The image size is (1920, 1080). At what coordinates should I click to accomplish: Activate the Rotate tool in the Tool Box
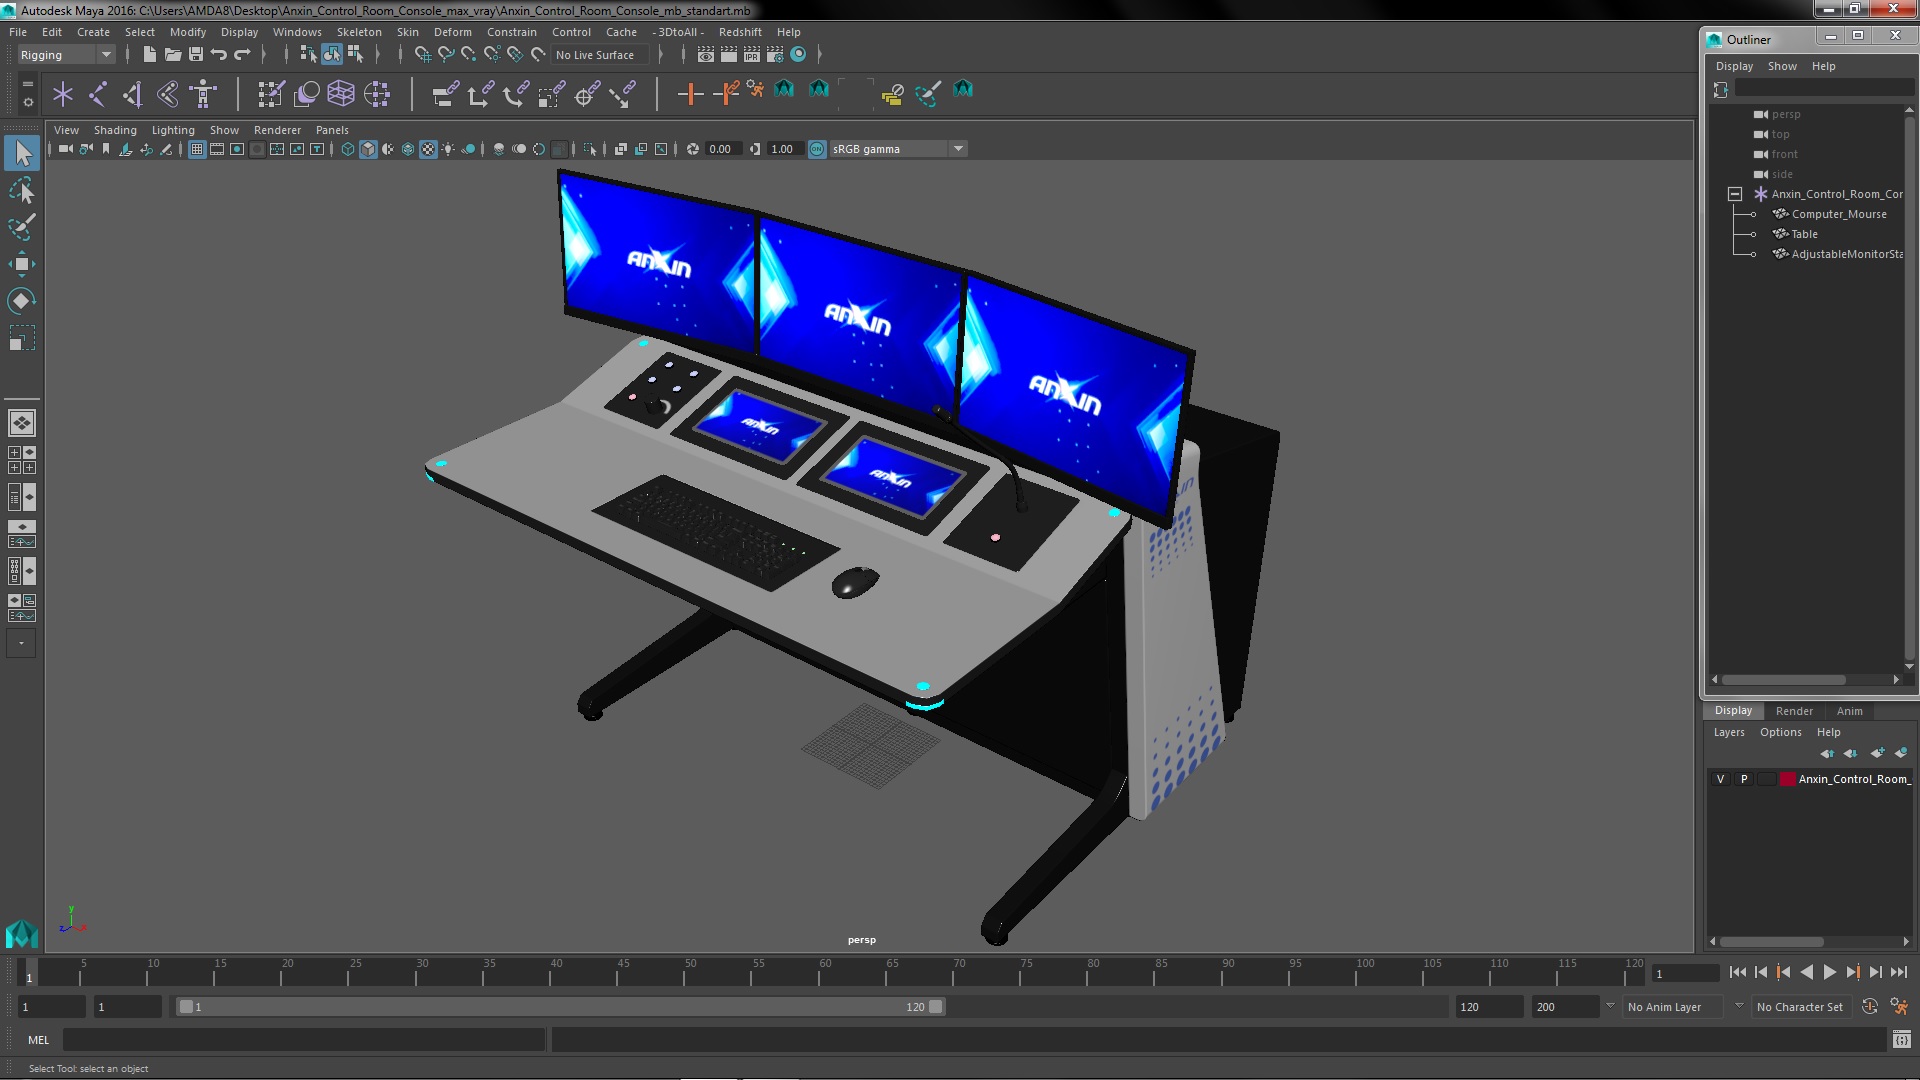pos(22,301)
